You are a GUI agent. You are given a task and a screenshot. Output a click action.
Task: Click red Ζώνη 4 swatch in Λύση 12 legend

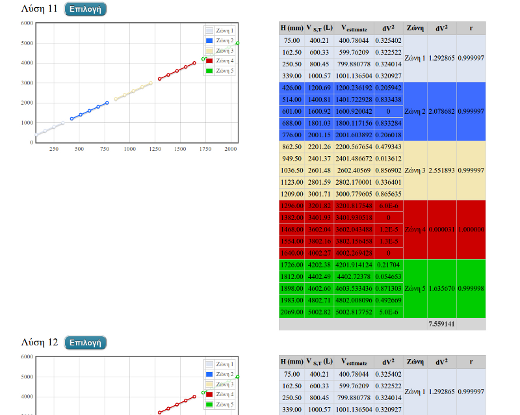click(209, 394)
